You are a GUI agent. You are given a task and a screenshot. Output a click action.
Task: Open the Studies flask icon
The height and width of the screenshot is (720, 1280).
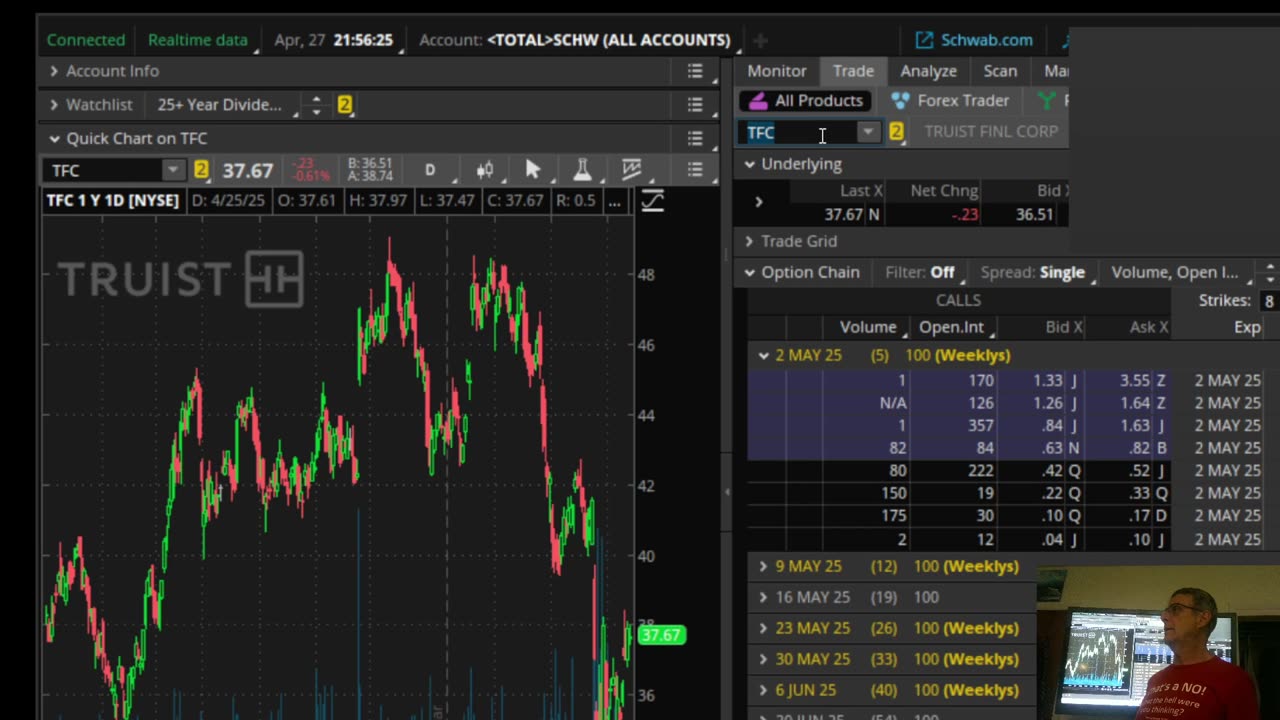582,170
